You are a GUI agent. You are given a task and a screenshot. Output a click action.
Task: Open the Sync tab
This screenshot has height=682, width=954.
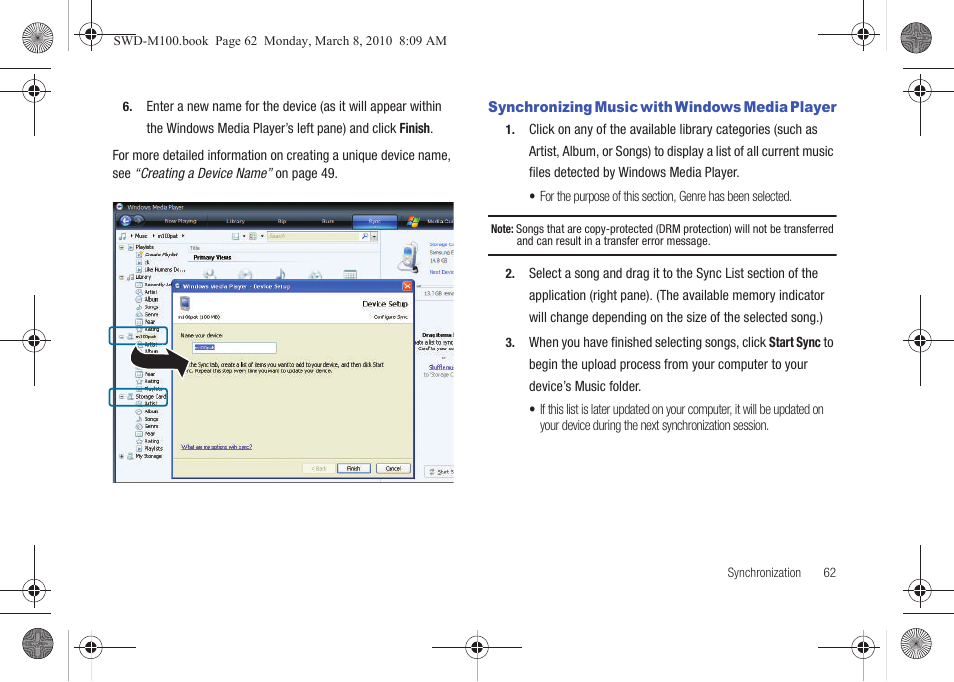coord(374,221)
